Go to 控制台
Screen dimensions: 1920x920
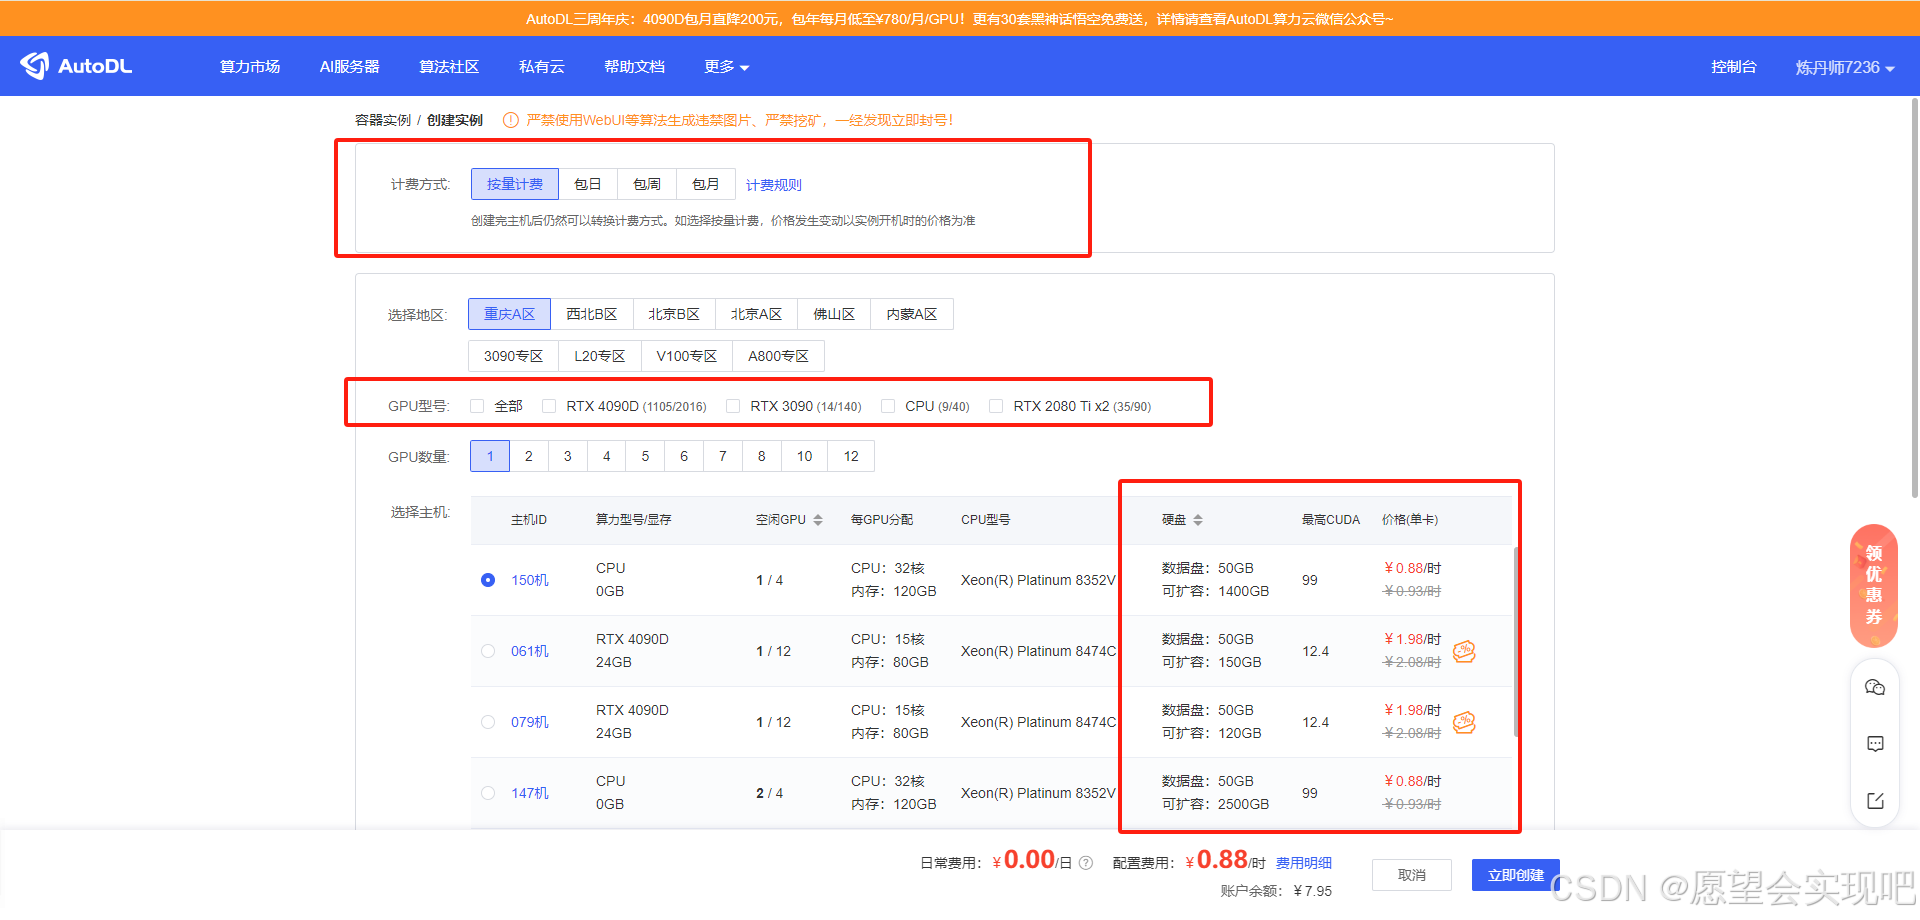coord(1734,67)
